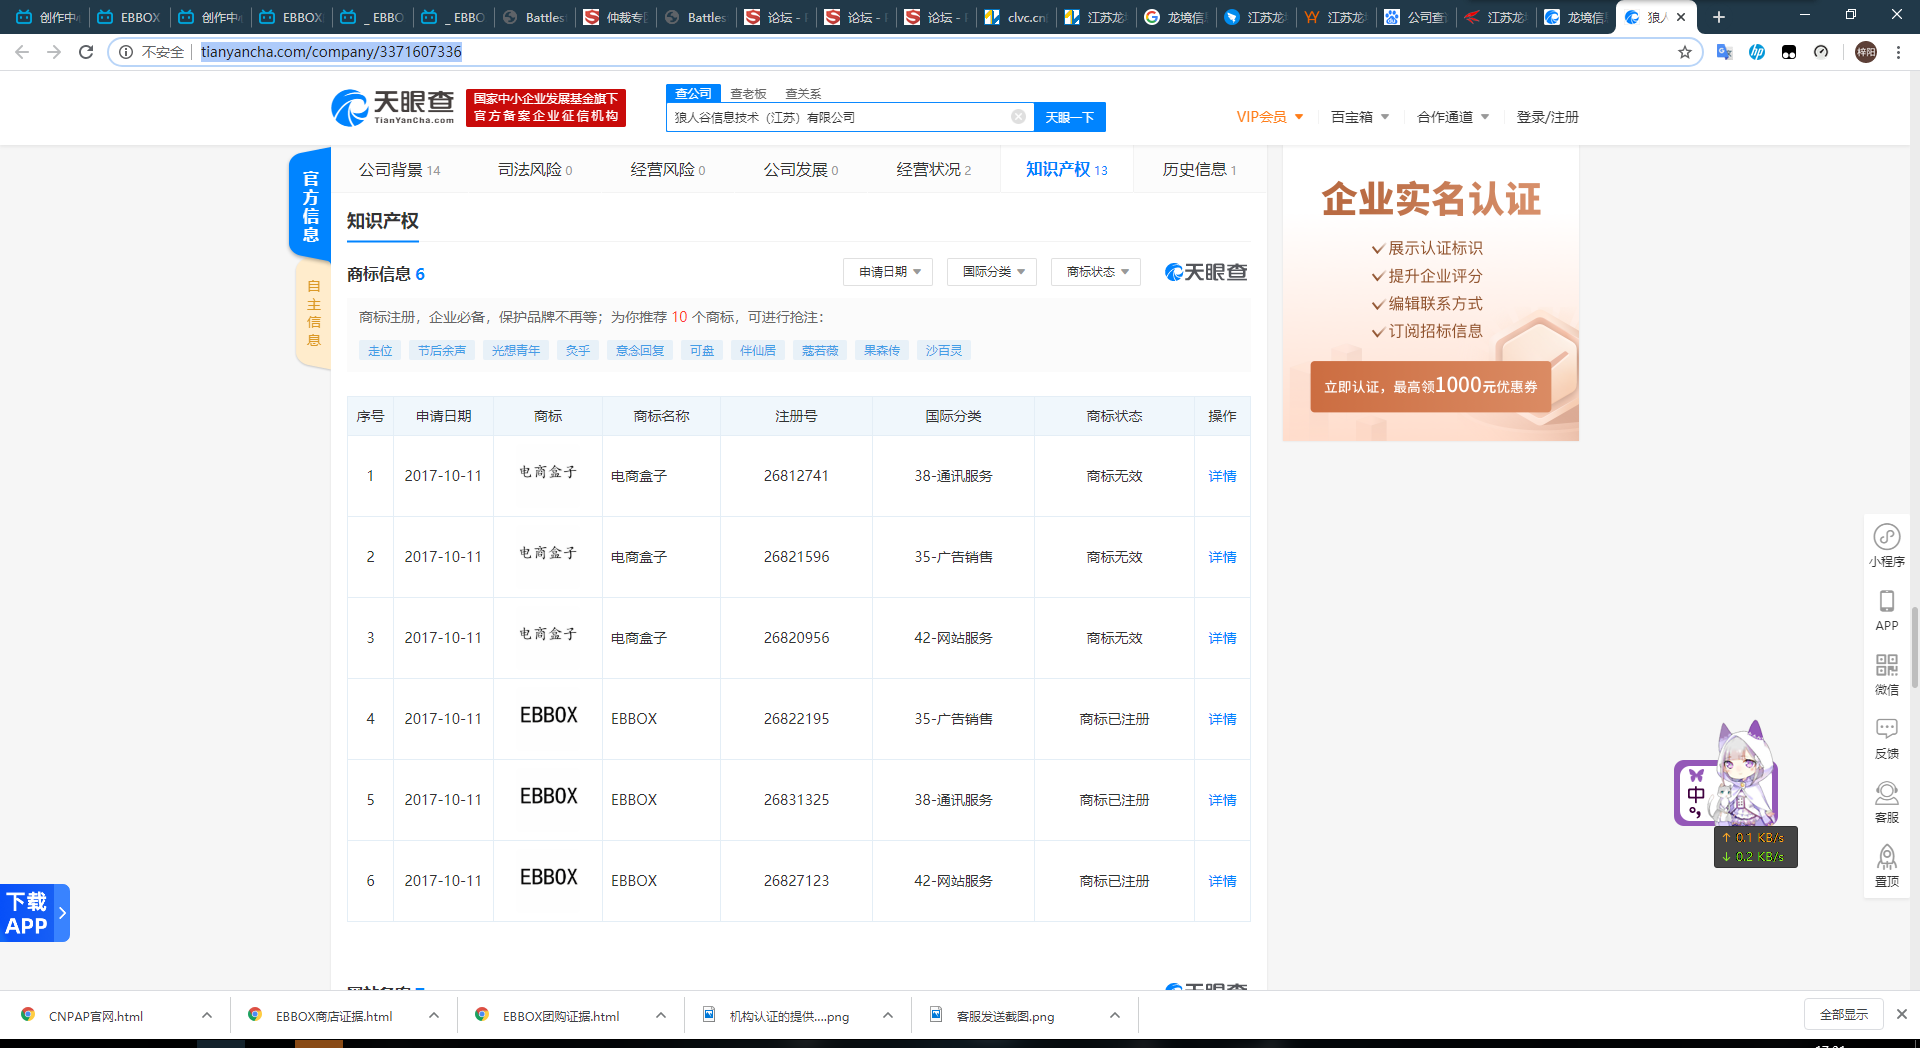
Task: Open the 登录/注册 link
Action: pos(1547,117)
